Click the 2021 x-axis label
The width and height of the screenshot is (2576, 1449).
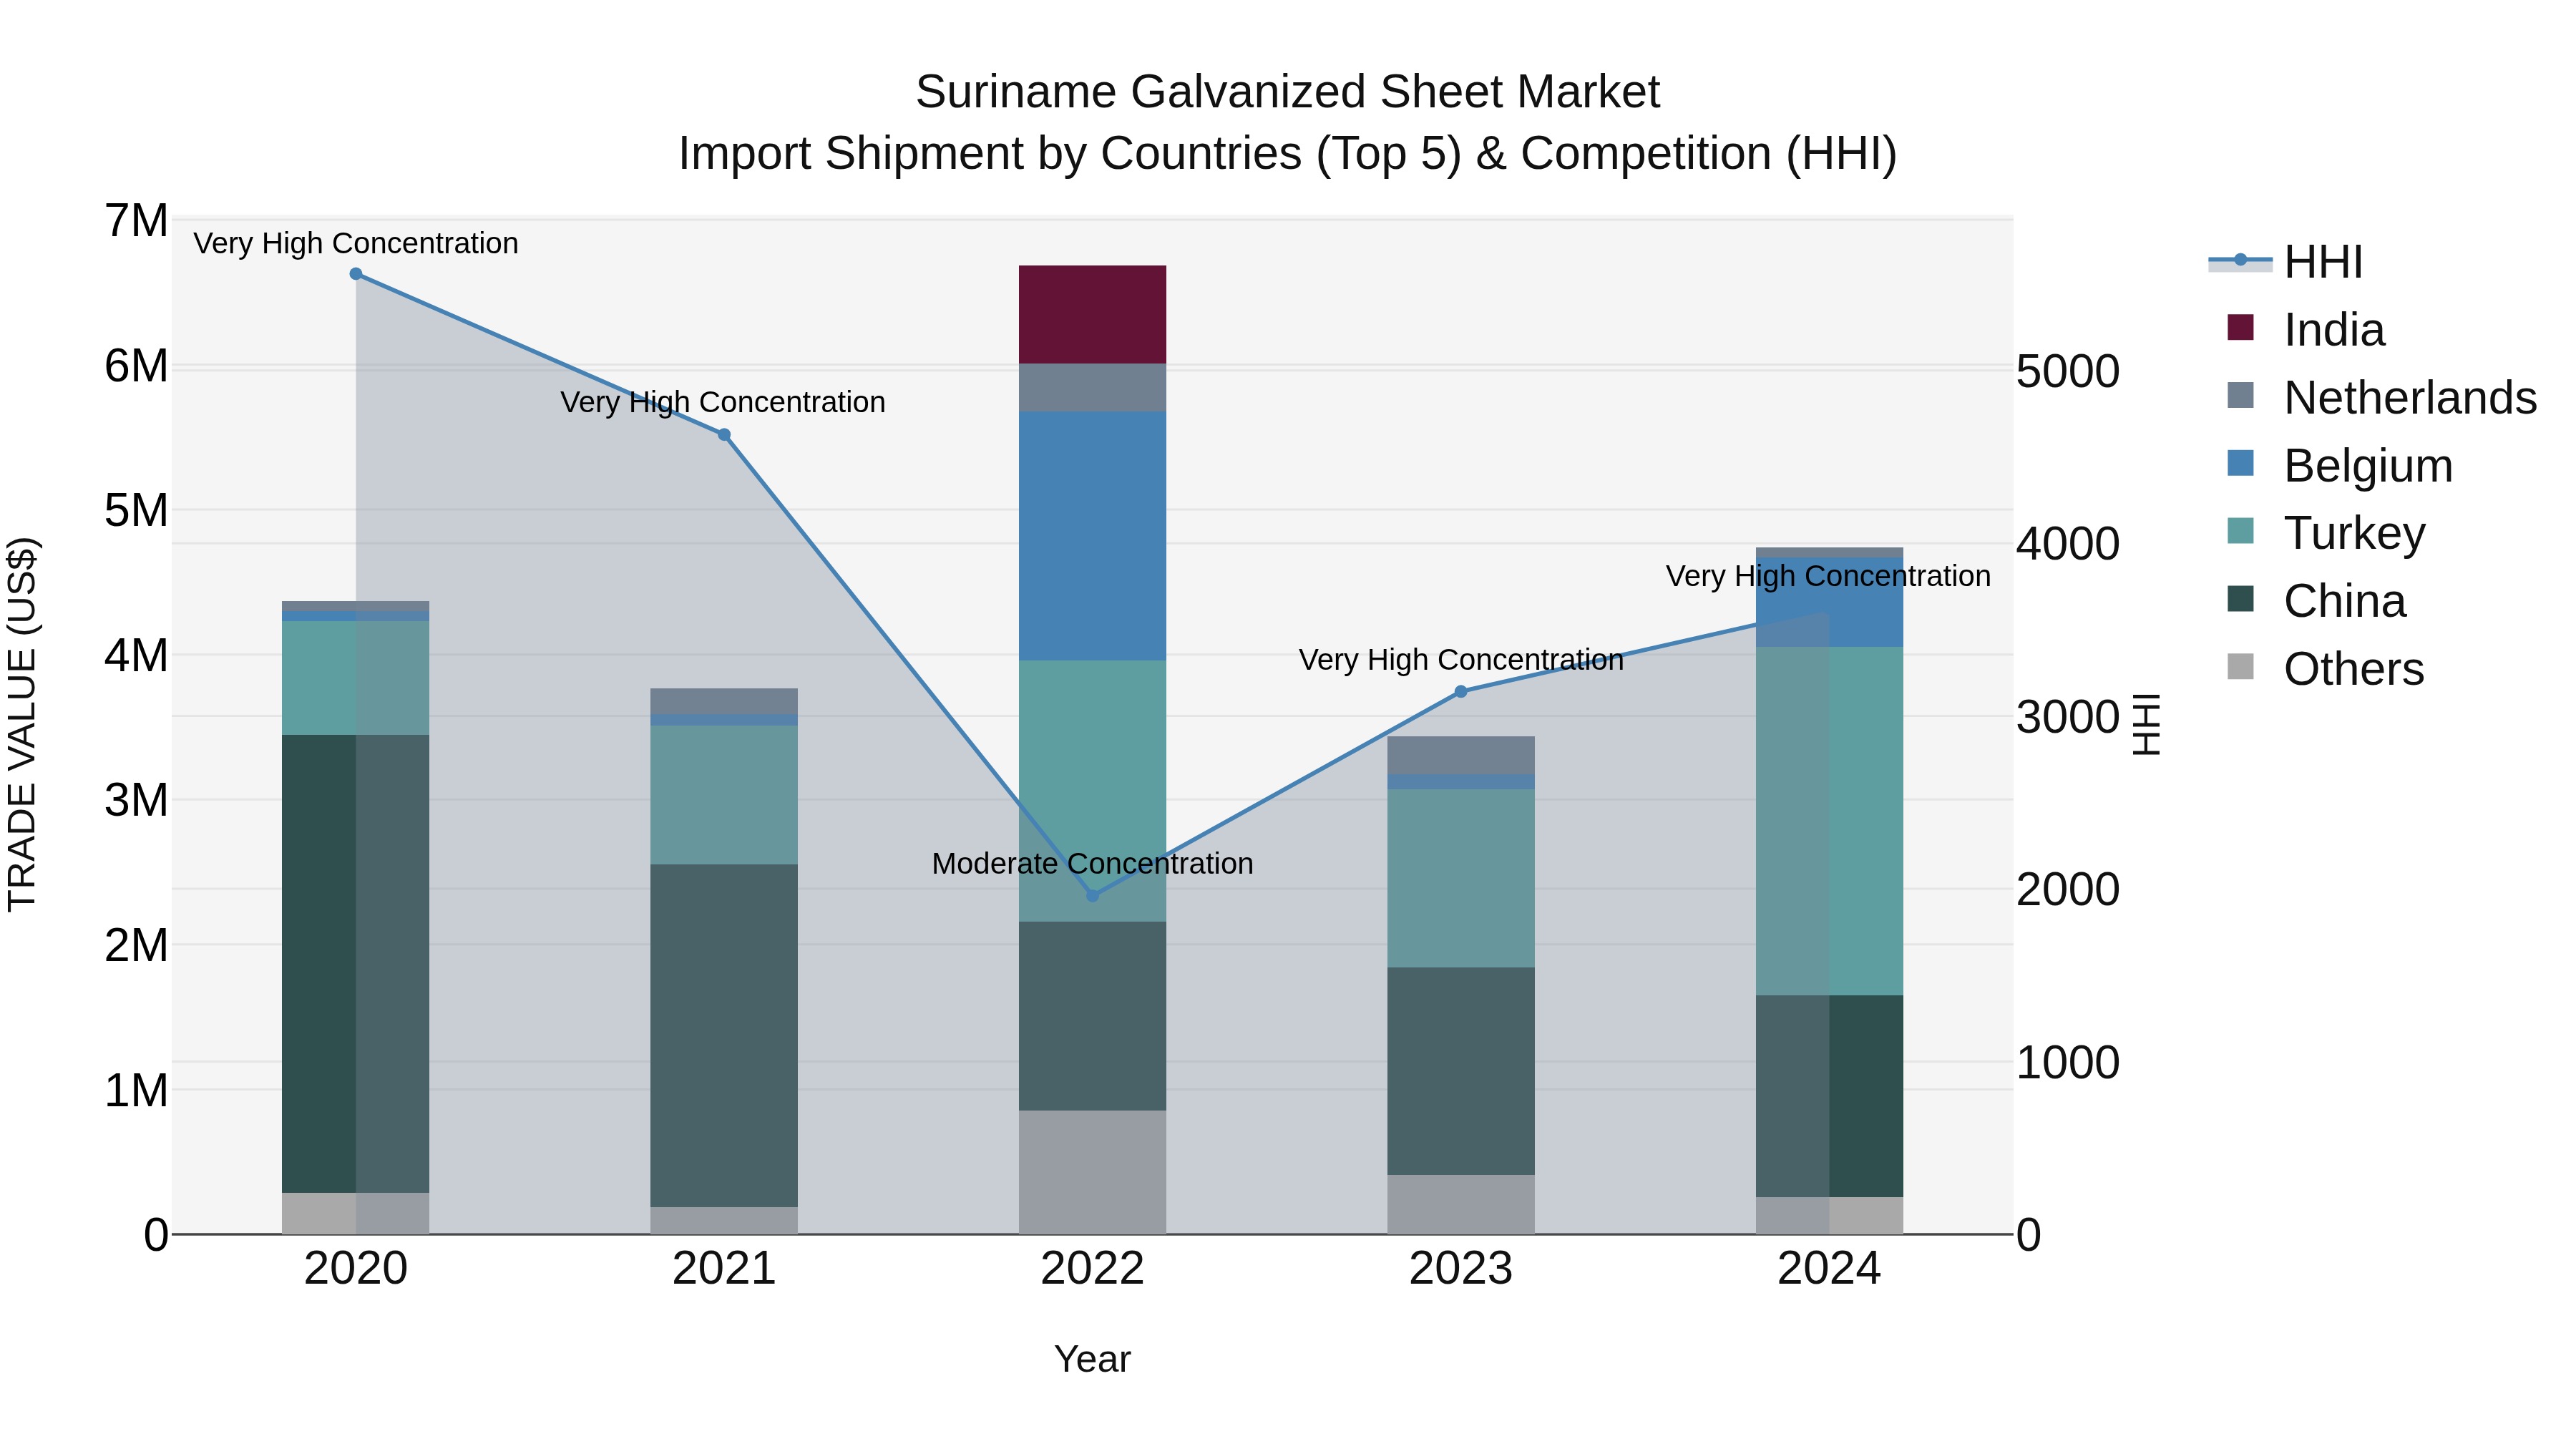click(724, 1269)
